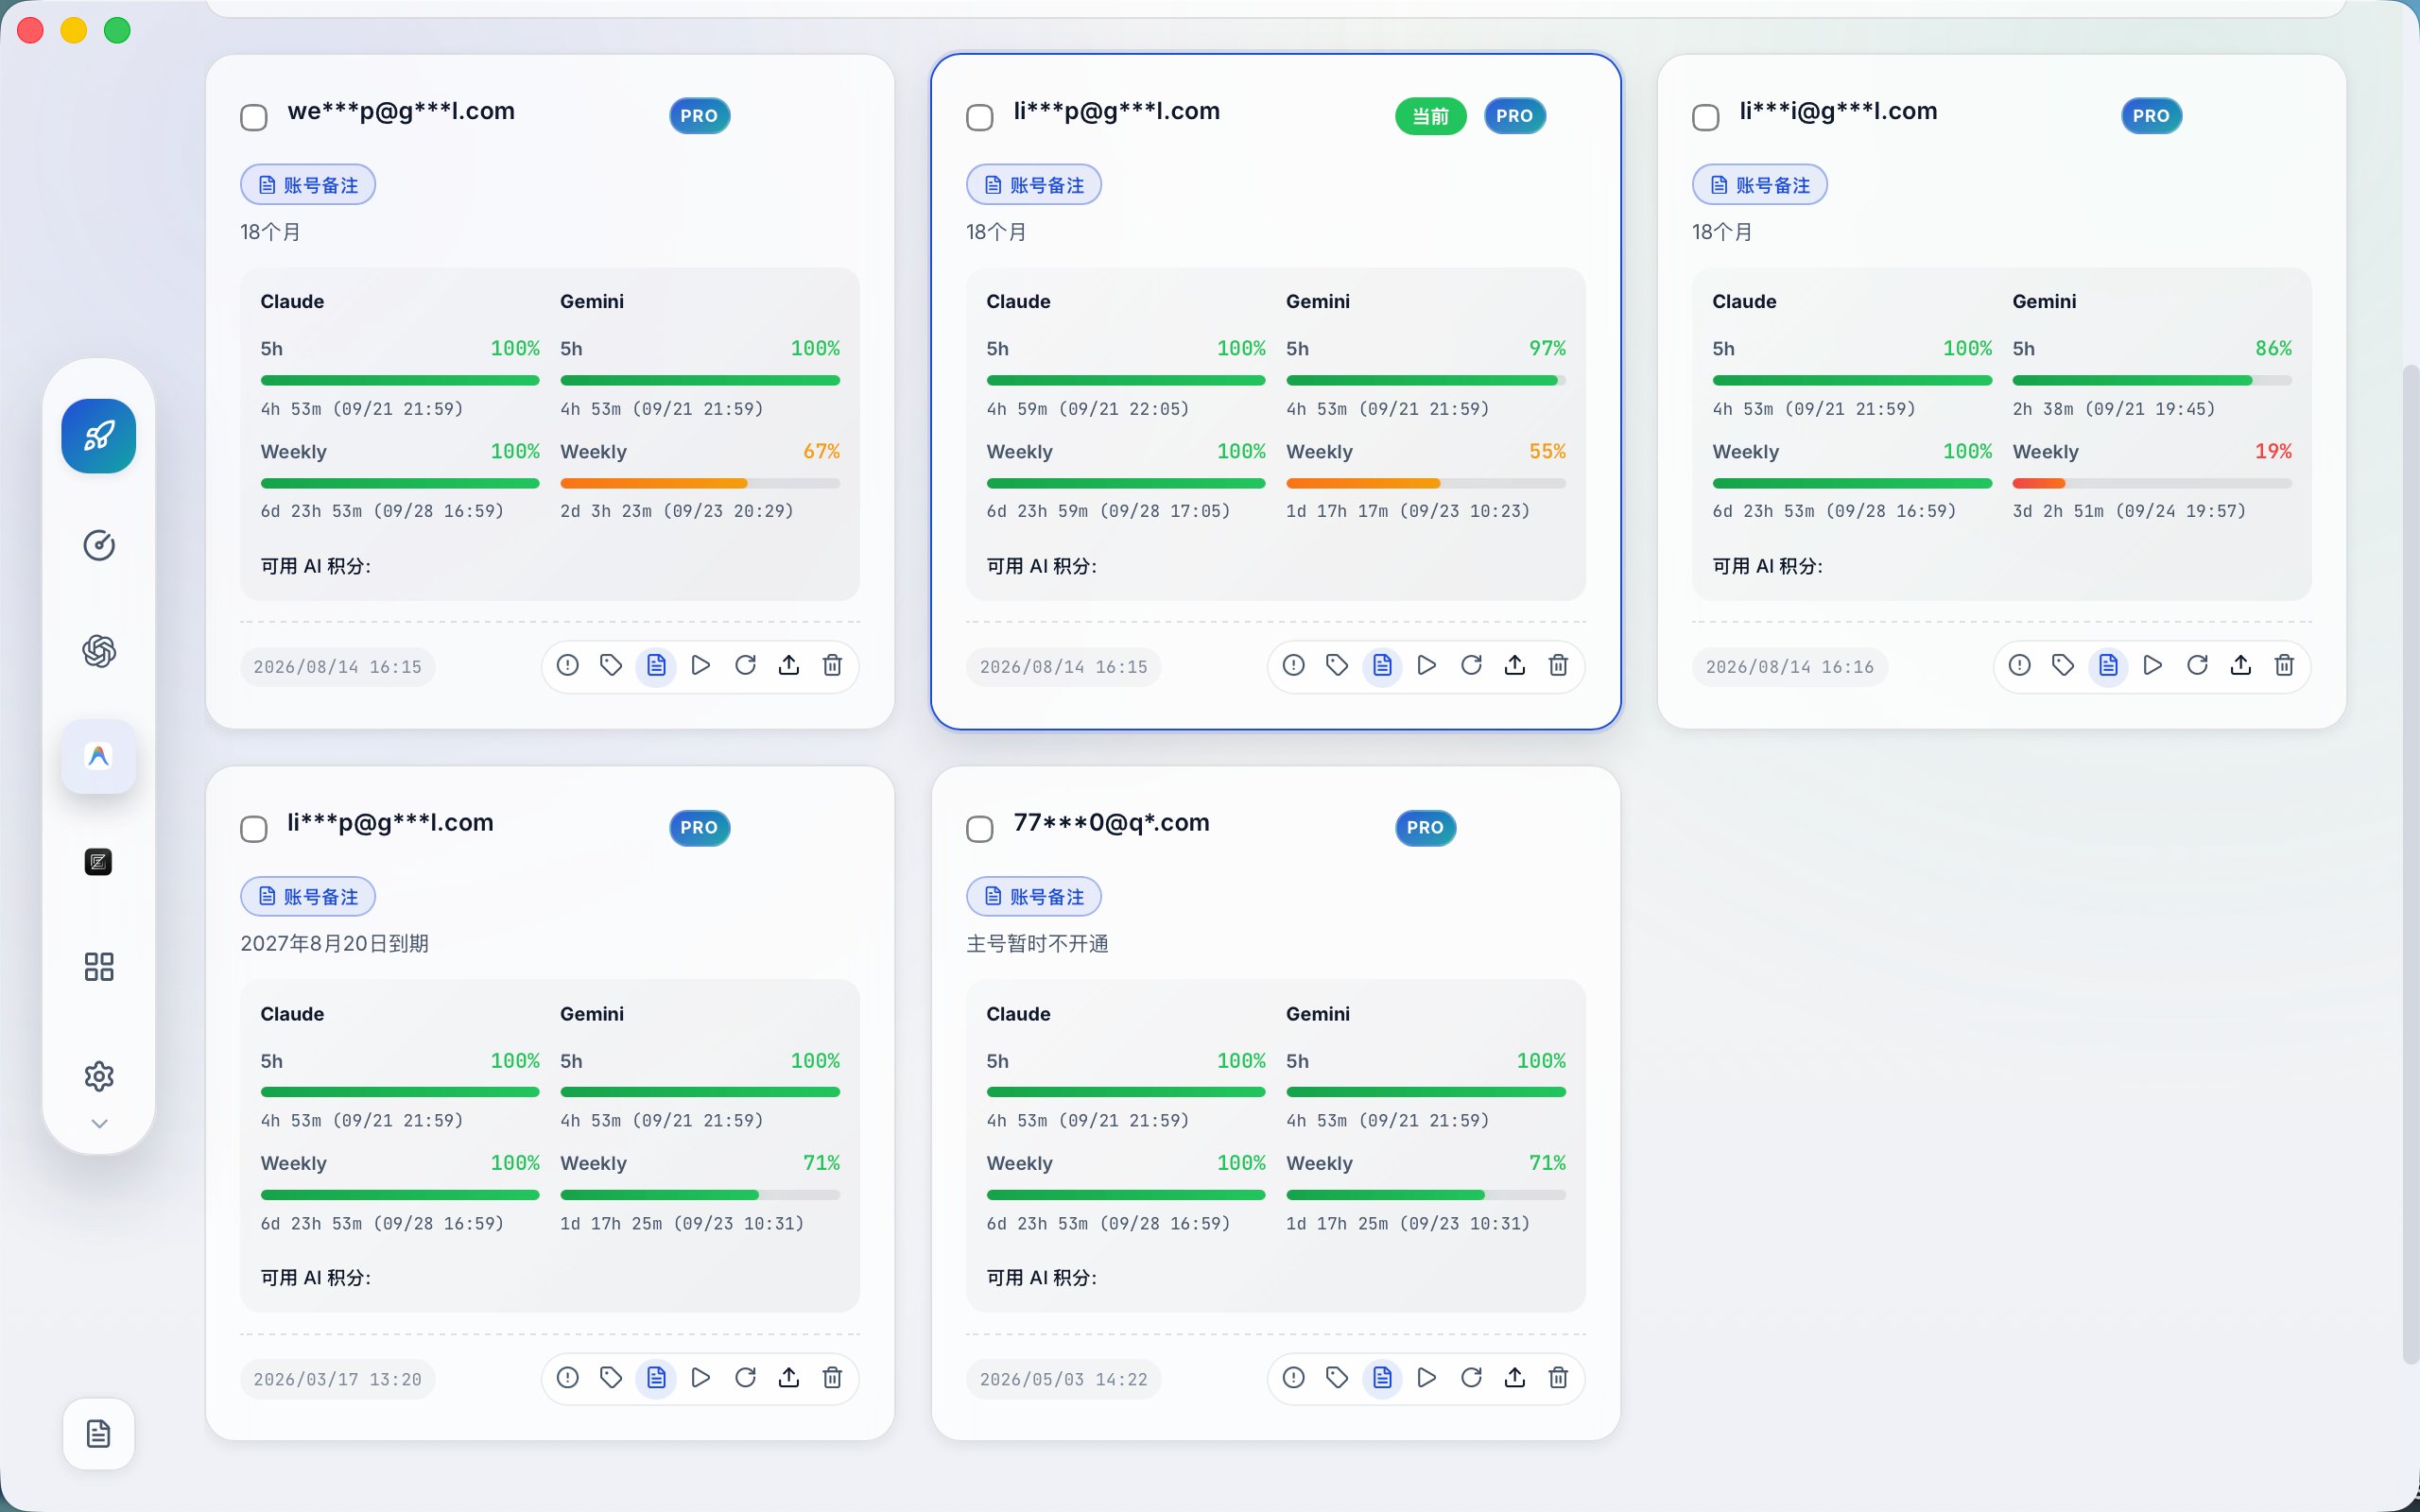Refresh the account dated 2026/03/17 13:20
The height and width of the screenshot is (1512, 2420).
click(x=745, y=1378)
